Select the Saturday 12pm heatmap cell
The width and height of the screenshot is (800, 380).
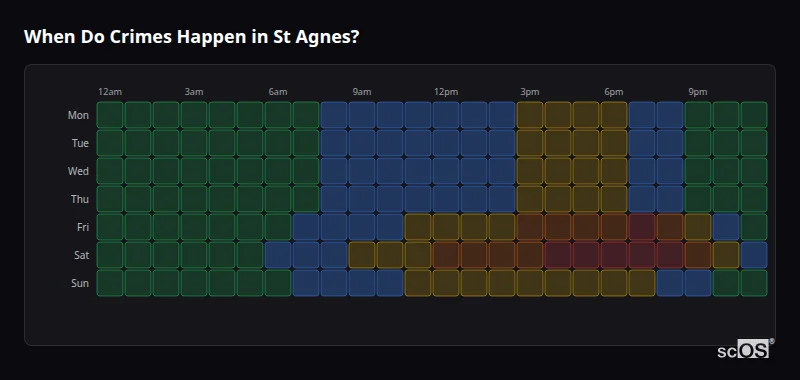(x=446, y=255)
